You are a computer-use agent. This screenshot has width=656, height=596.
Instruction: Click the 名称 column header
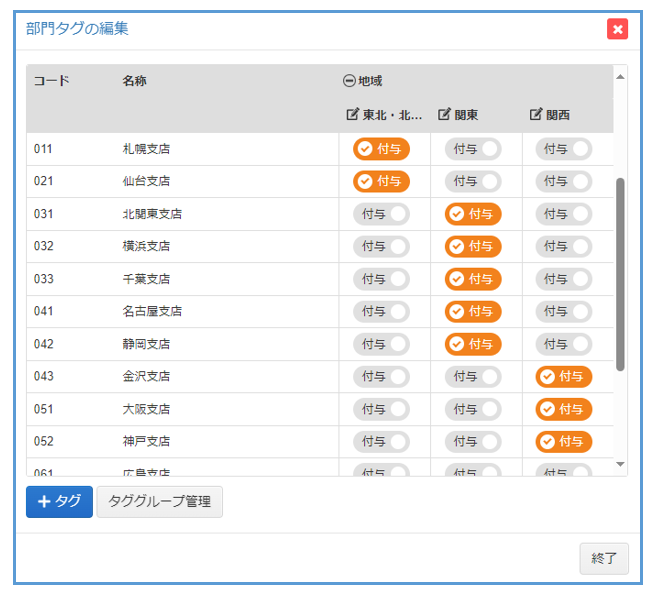coord(135,81)
